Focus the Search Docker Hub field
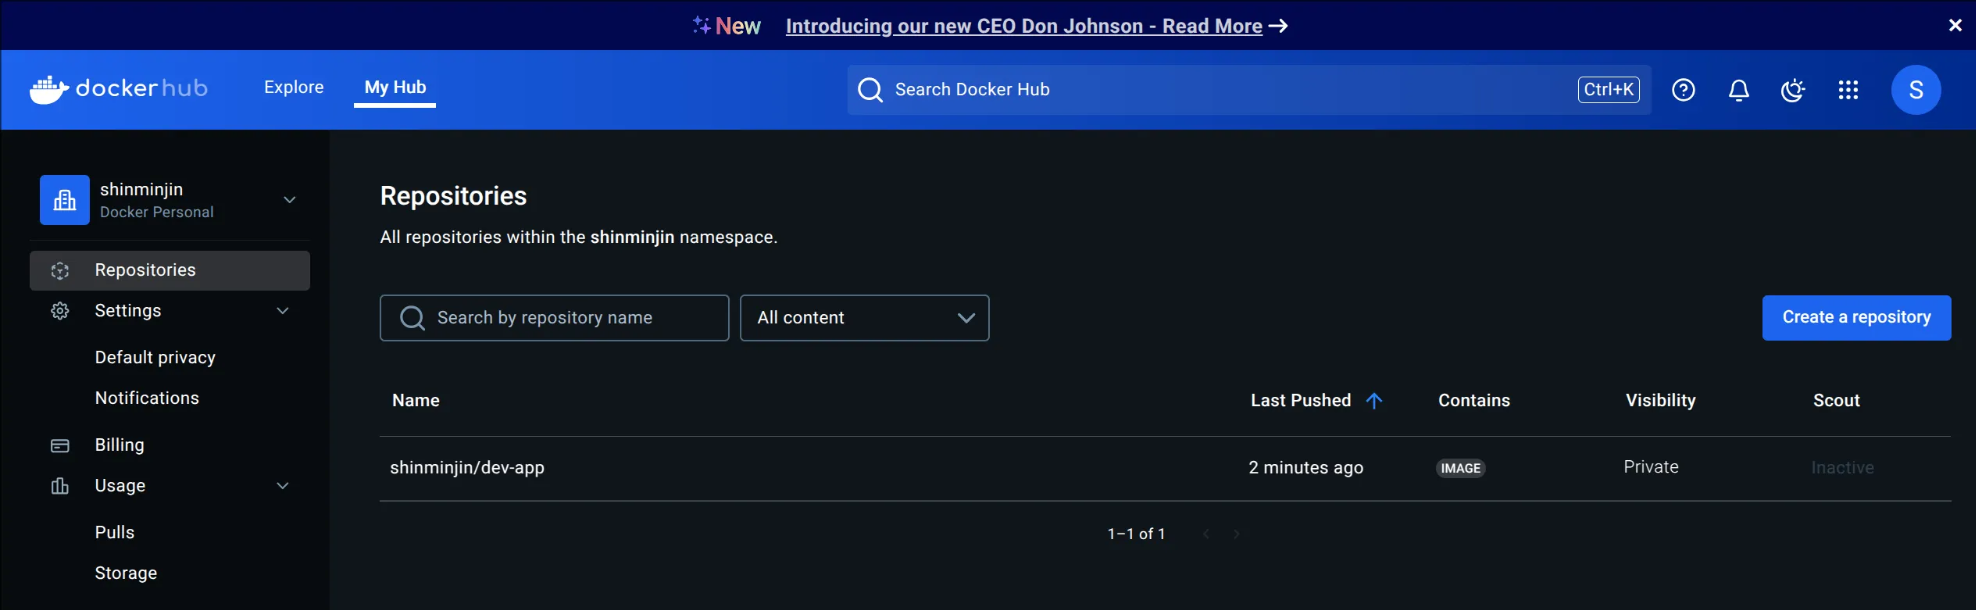This screenshot has width=1976, height=610. pos(1250,90)
